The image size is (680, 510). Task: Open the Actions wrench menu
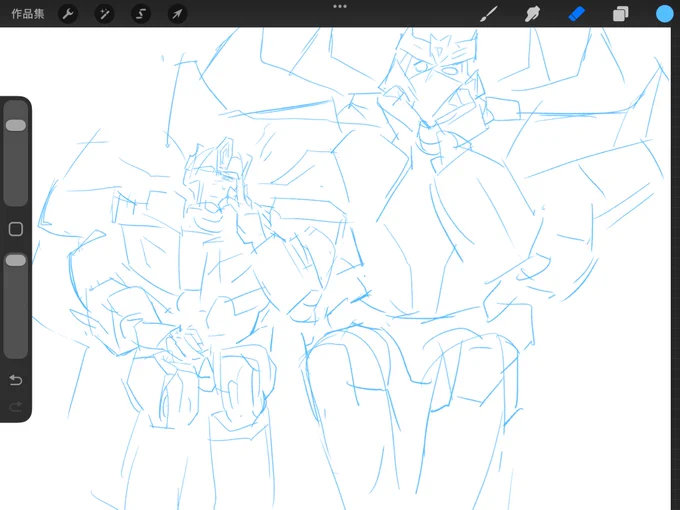(68, 14)
